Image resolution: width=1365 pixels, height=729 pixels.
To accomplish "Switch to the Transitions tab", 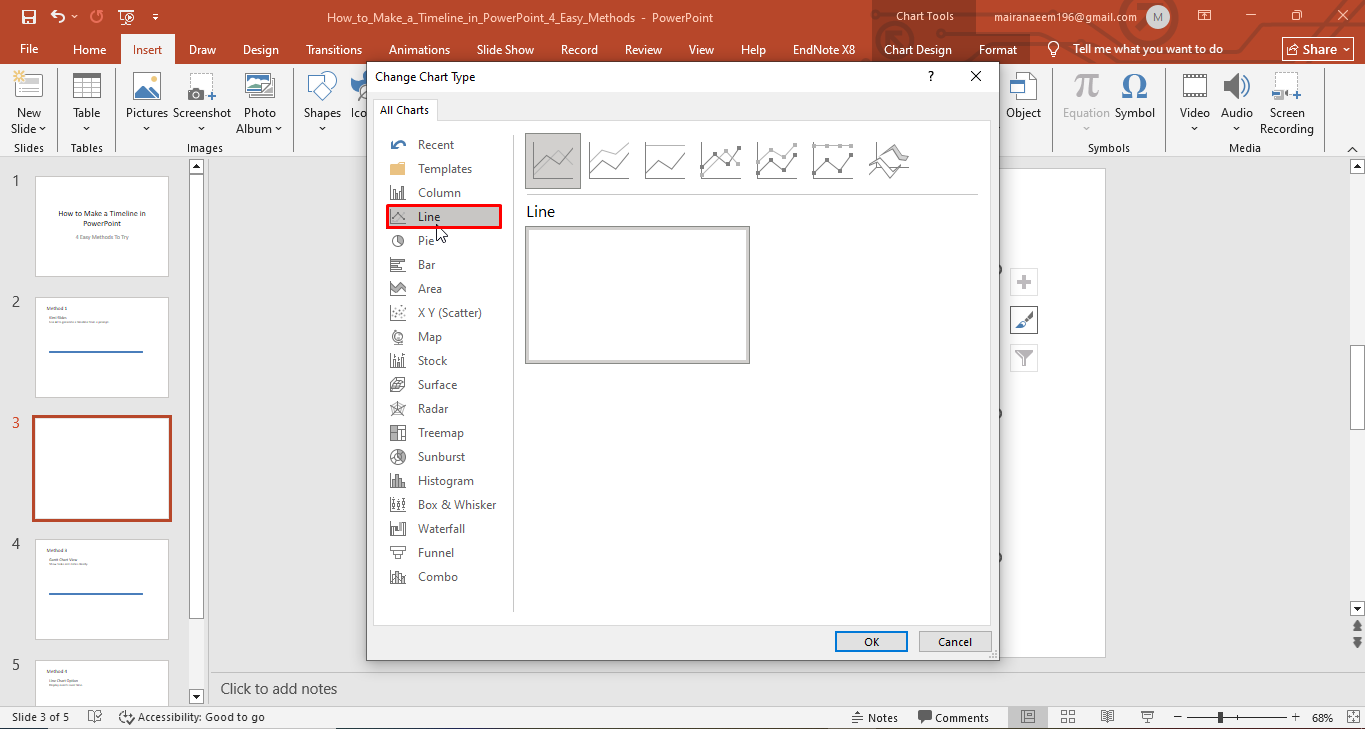I will 334,49.
